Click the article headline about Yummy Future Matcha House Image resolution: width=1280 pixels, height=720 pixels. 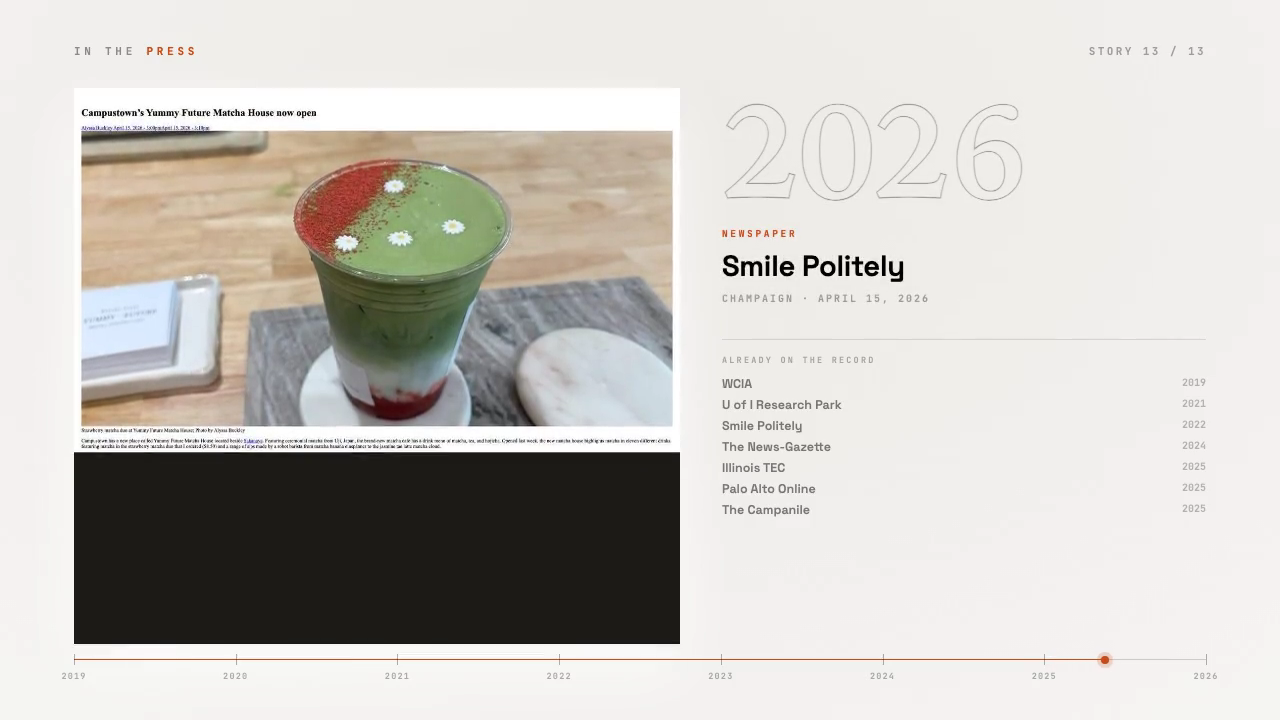coord(199,113)
